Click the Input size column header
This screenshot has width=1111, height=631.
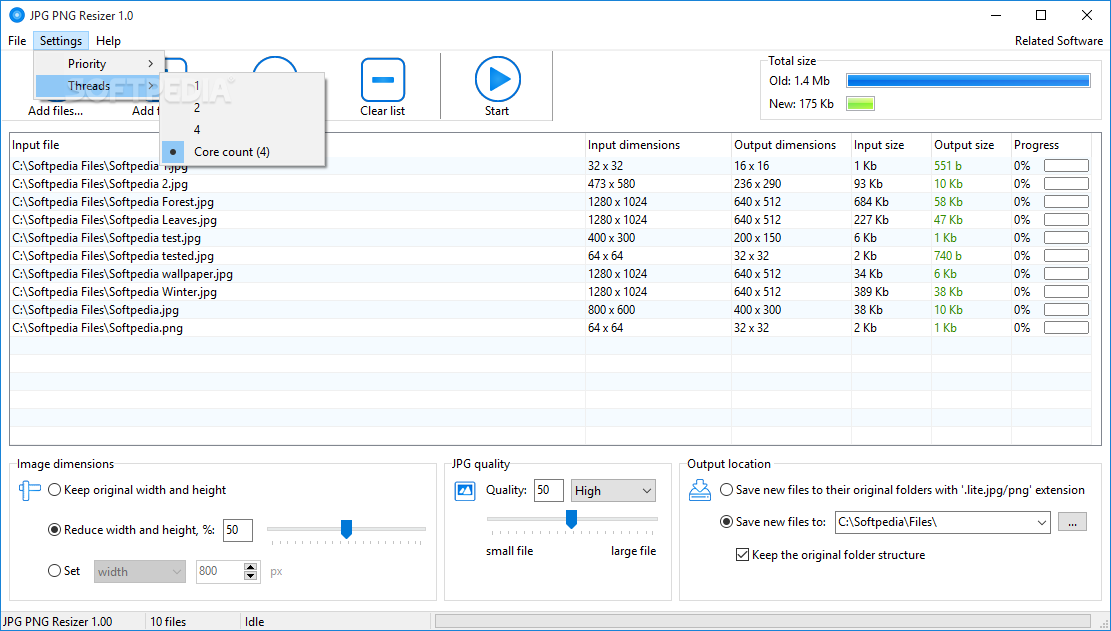pos(891,144)
